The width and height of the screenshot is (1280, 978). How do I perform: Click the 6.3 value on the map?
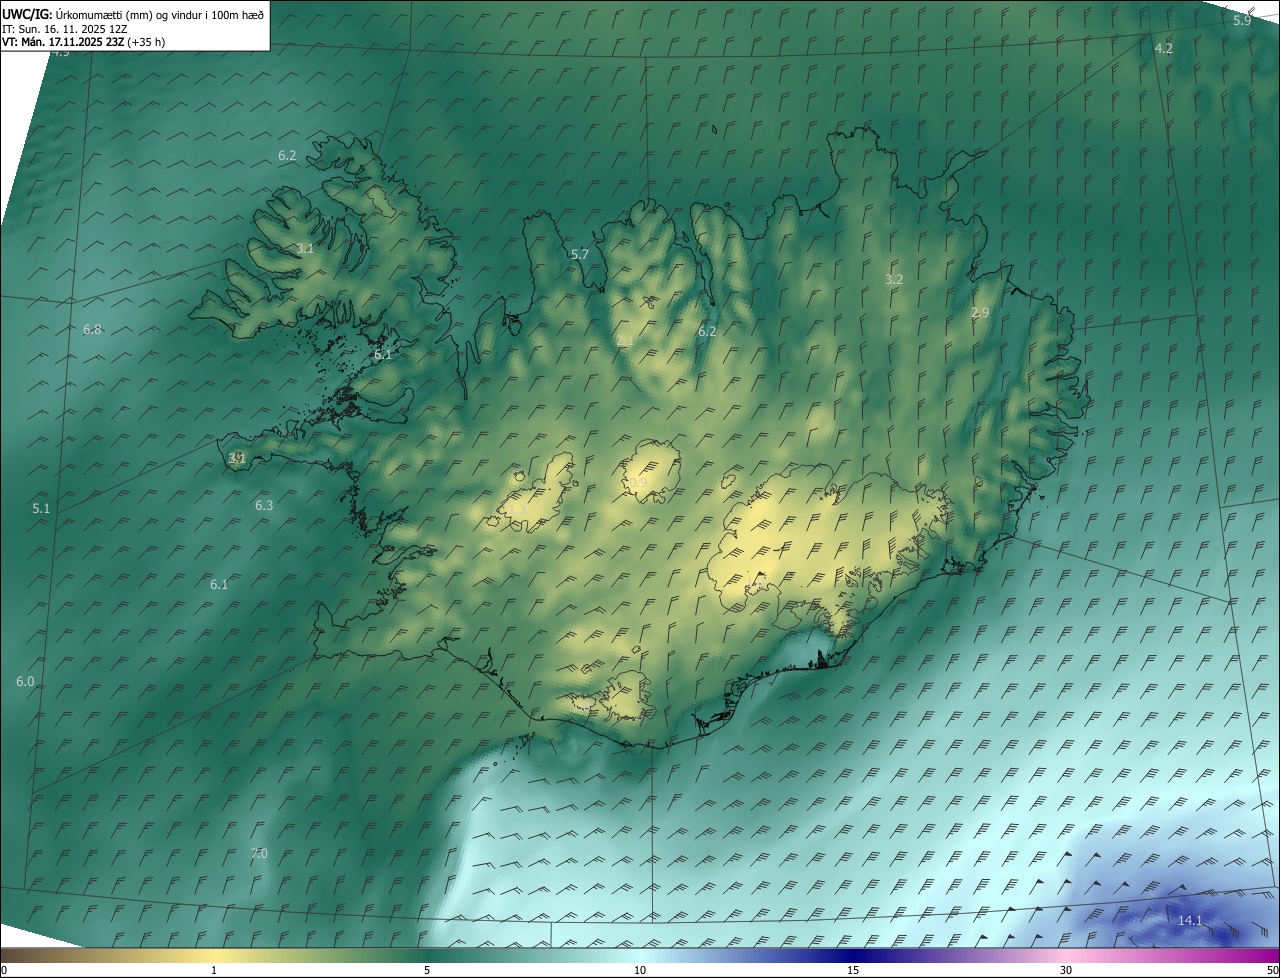pos(264,506)
